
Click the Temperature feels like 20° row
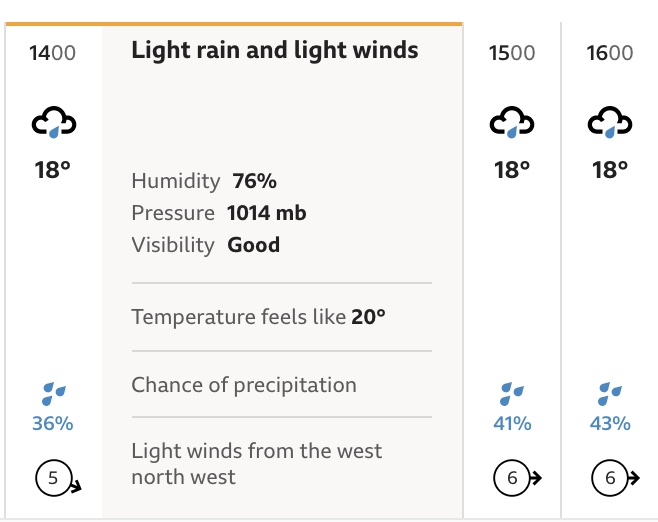pyautogui.click(x=282, y=317)
